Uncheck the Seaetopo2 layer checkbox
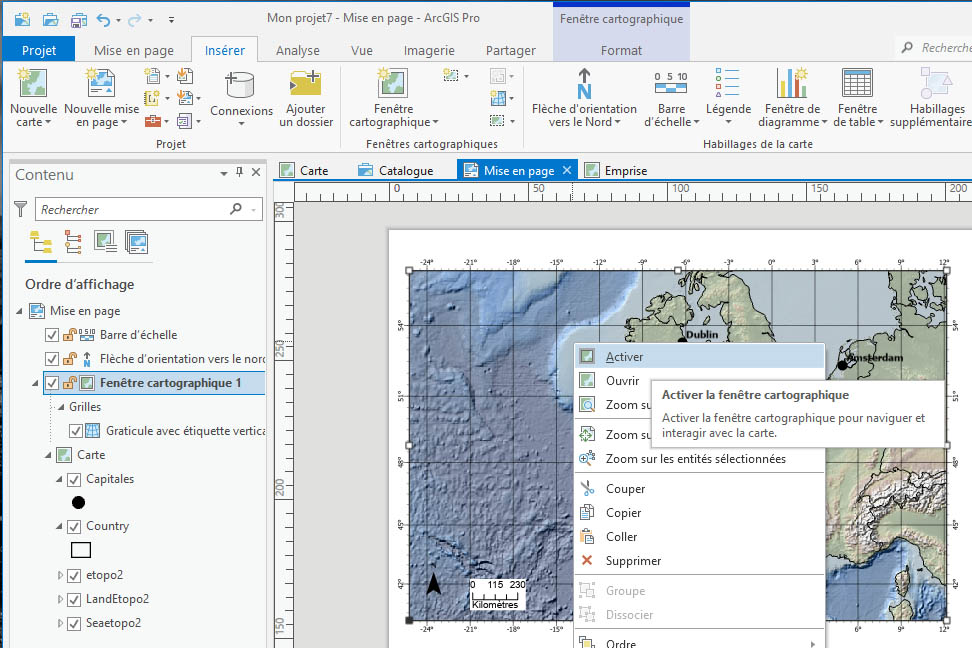The image size is (972, 648). coord(74,624)
